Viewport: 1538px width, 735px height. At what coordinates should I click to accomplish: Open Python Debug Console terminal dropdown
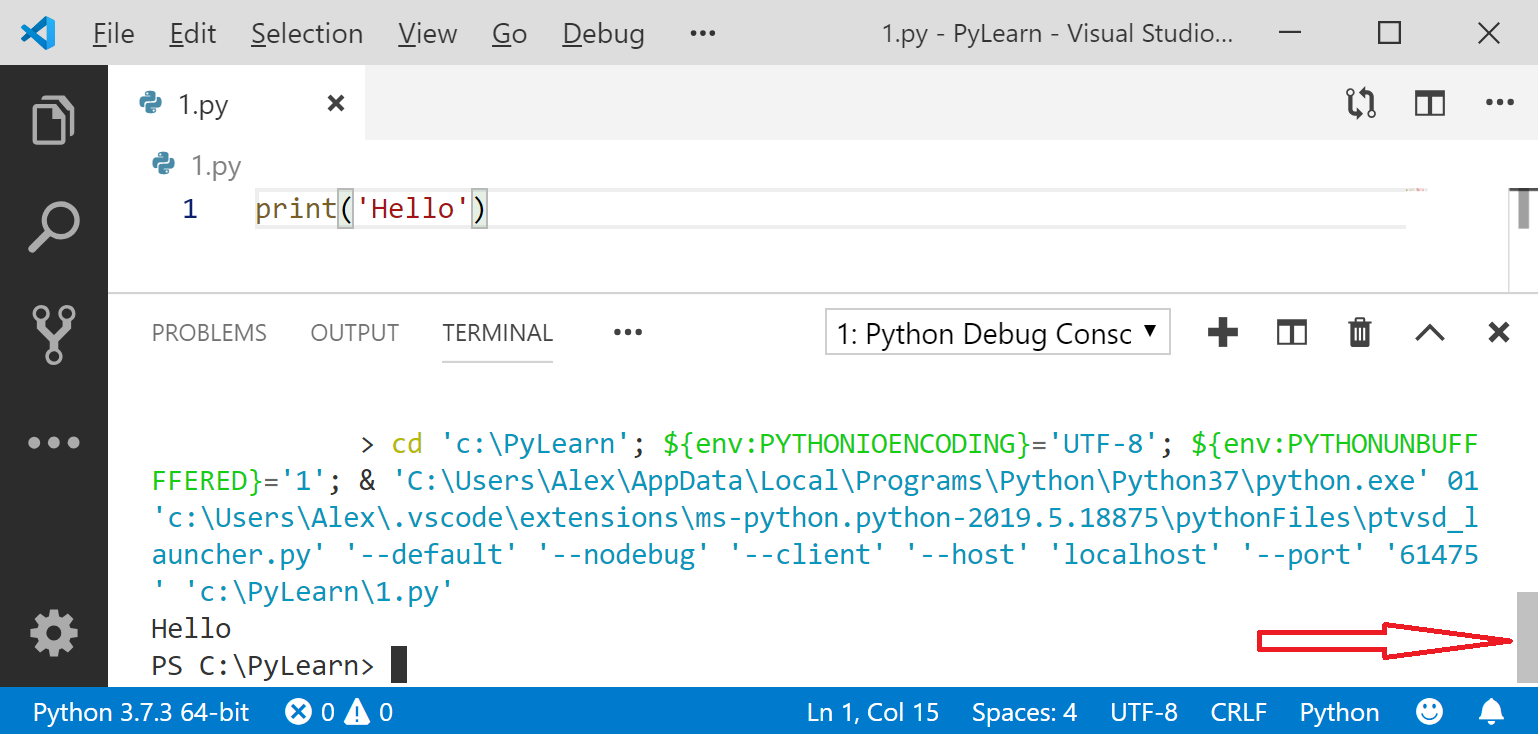point(998,333)
